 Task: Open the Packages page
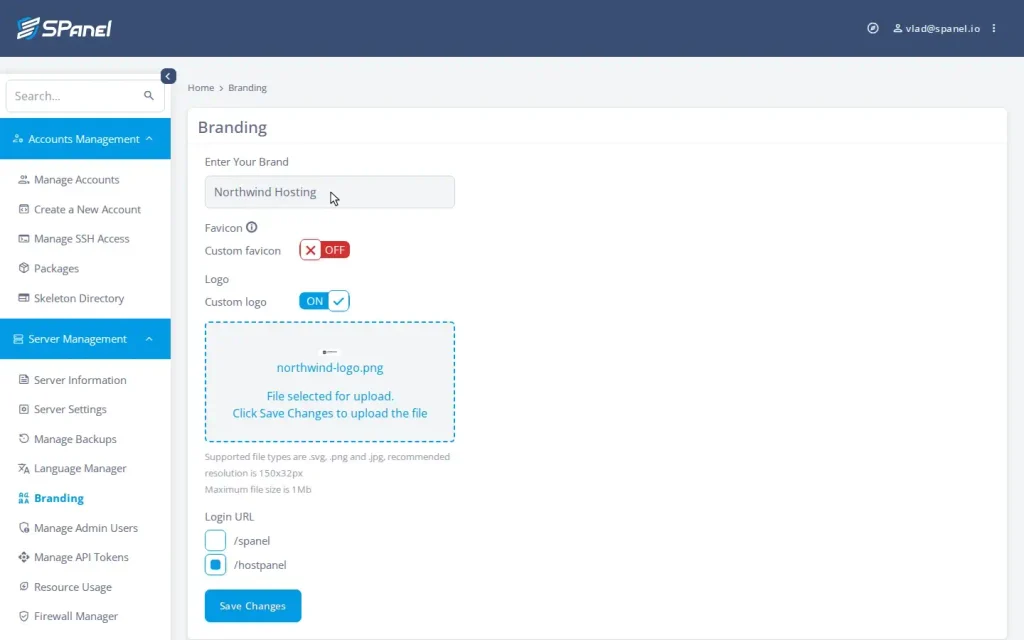(x=56, y=268)
